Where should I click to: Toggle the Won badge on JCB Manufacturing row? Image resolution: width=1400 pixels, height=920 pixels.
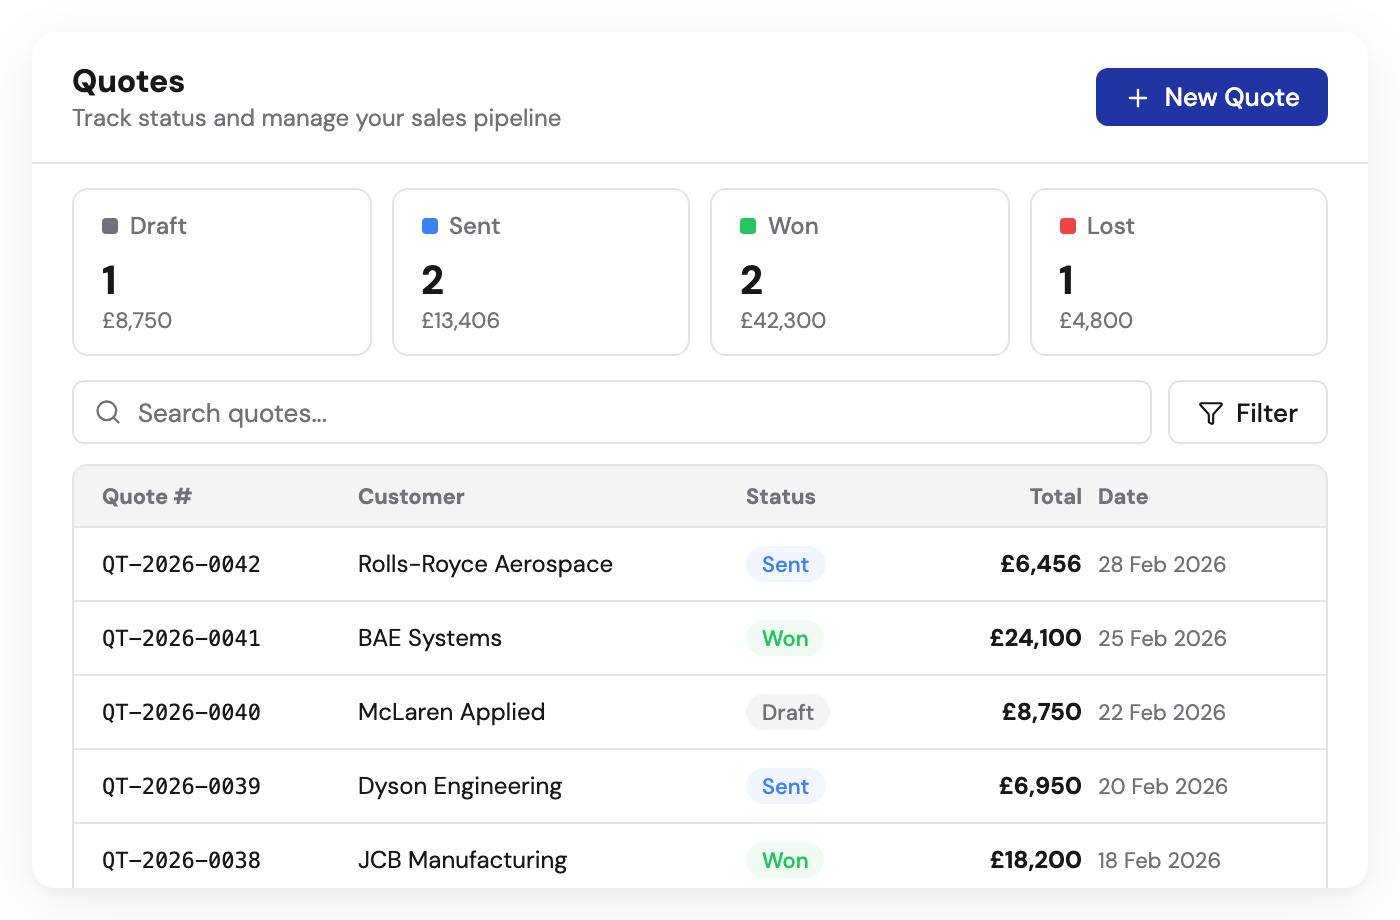784,860
